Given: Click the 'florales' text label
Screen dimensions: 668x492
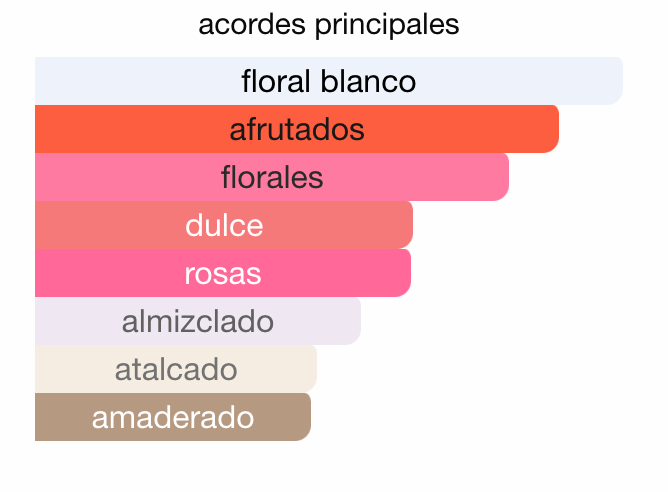Looking at the screenshot, I should pyautogui.click(x=272, y=177).
